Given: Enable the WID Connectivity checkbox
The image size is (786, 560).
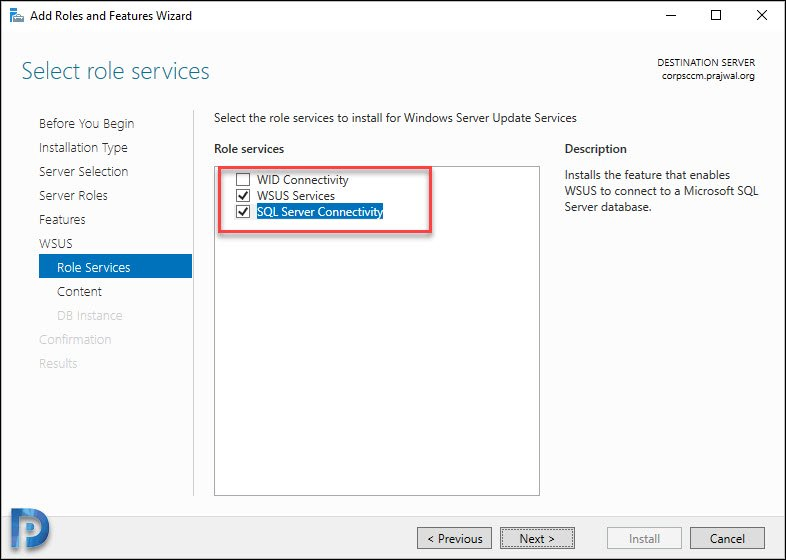Looking at the screenshot, I should 243,179.
